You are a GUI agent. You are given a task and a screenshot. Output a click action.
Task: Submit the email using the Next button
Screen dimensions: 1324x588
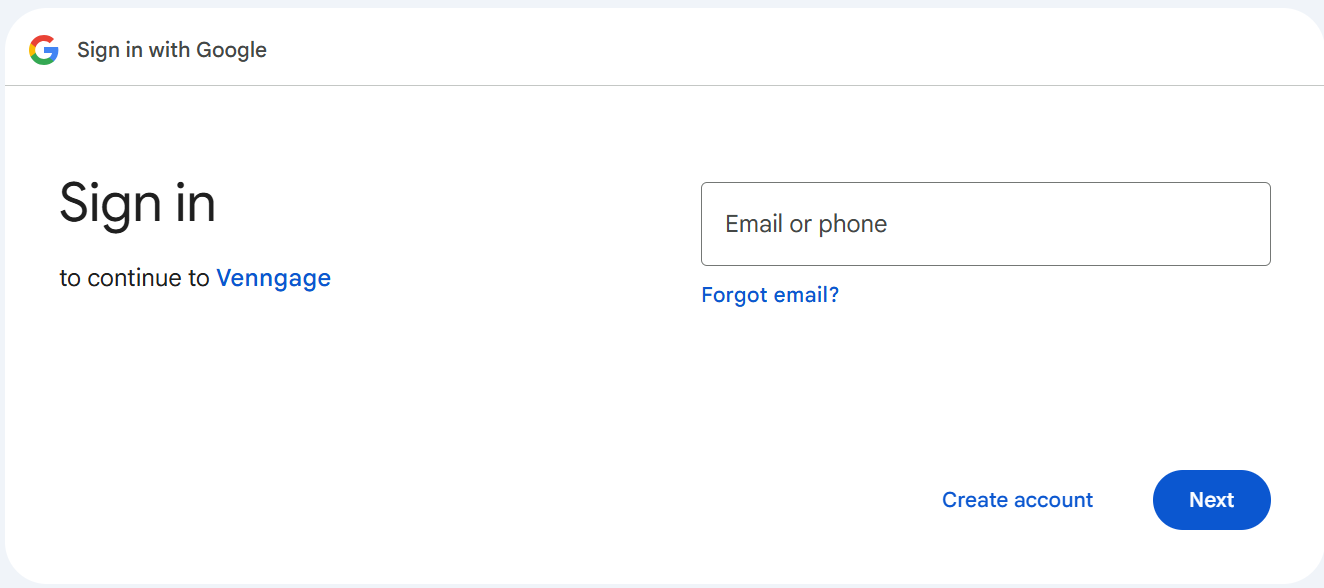[1211, 500]
